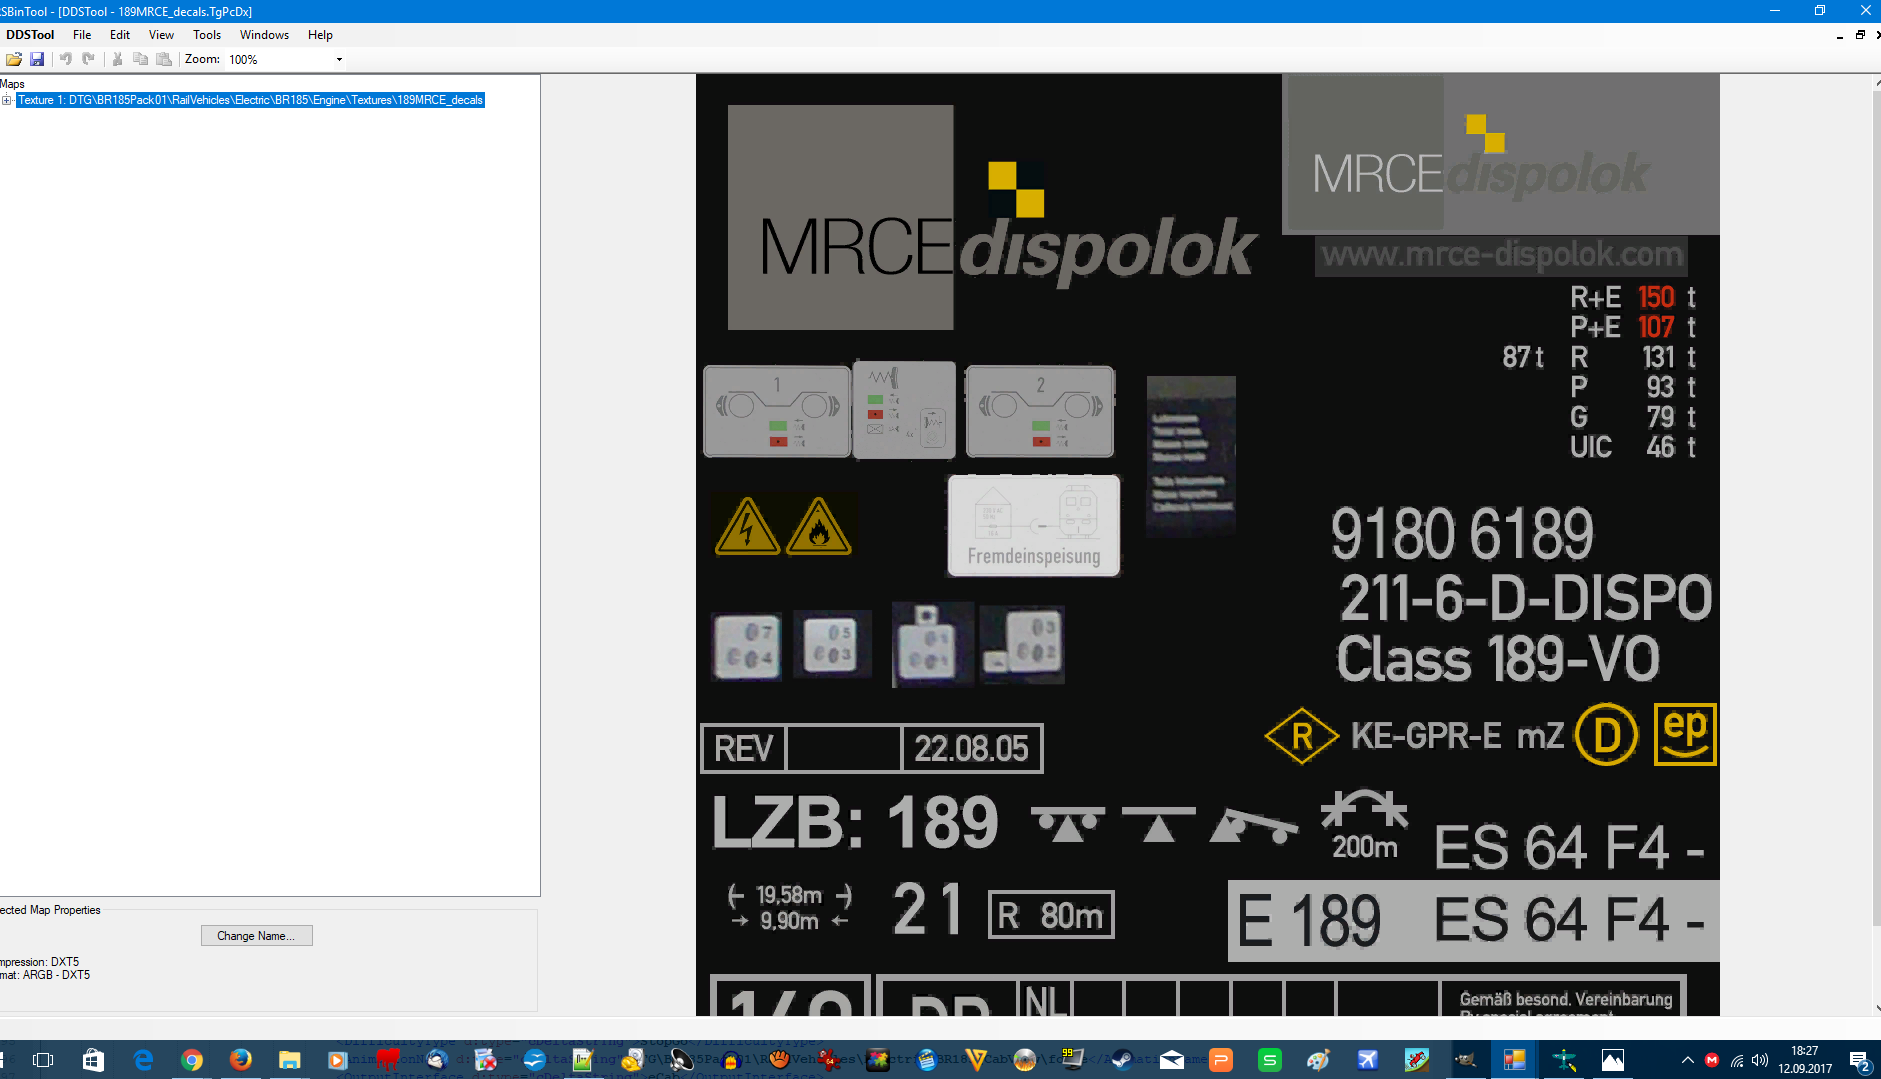Open Microsoft Store from the taskbar
This screenshot has width=1881, height=1079.
tap(93, 1060)
